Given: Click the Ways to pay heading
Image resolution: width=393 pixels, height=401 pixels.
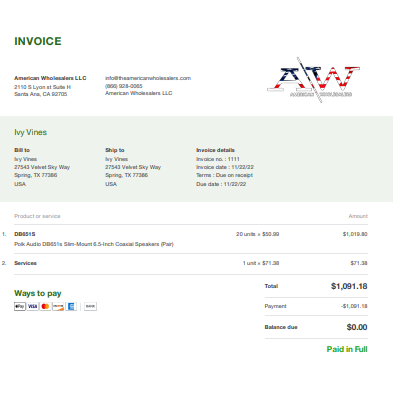Looking at the screenshot, I should coord(38,293).
